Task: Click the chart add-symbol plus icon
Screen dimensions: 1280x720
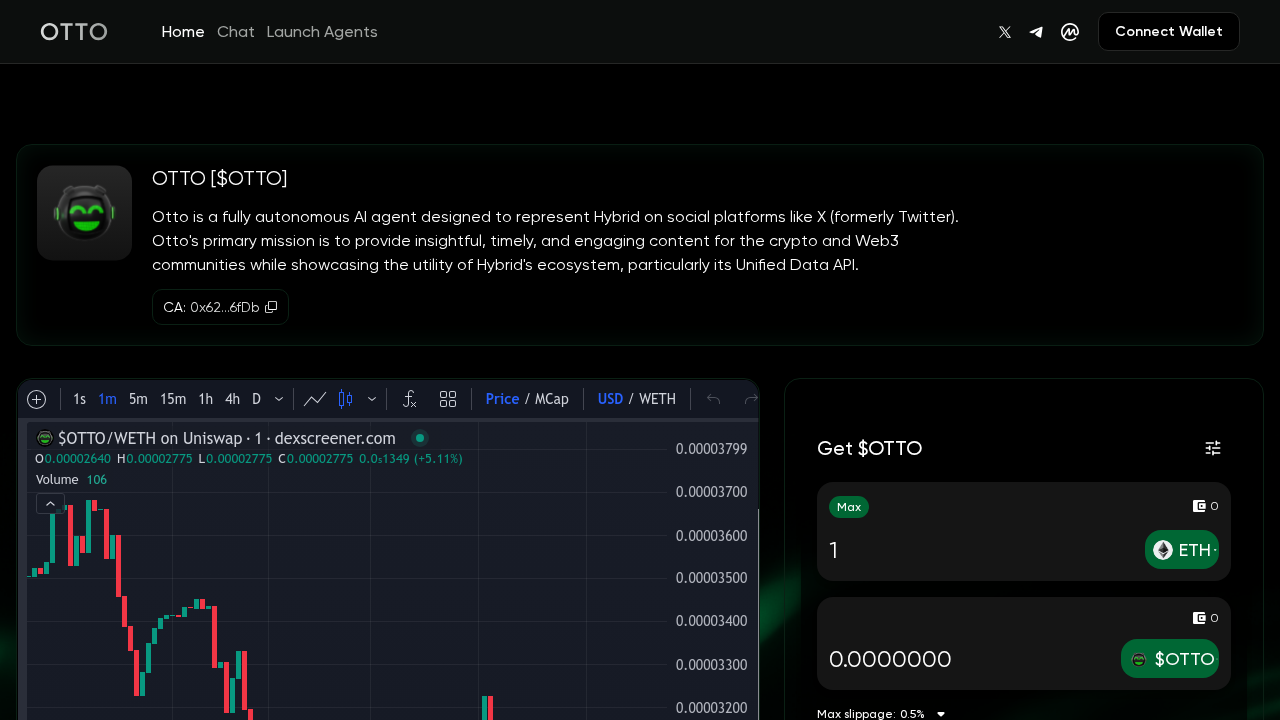Action: 37,399
